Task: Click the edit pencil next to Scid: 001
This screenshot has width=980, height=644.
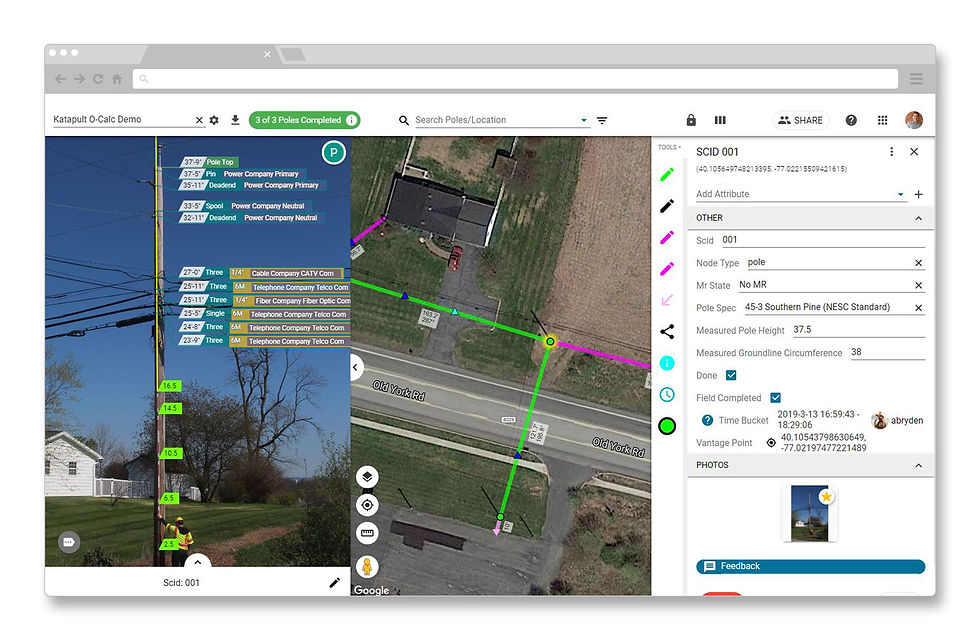Action: click(x=334, y=583)
